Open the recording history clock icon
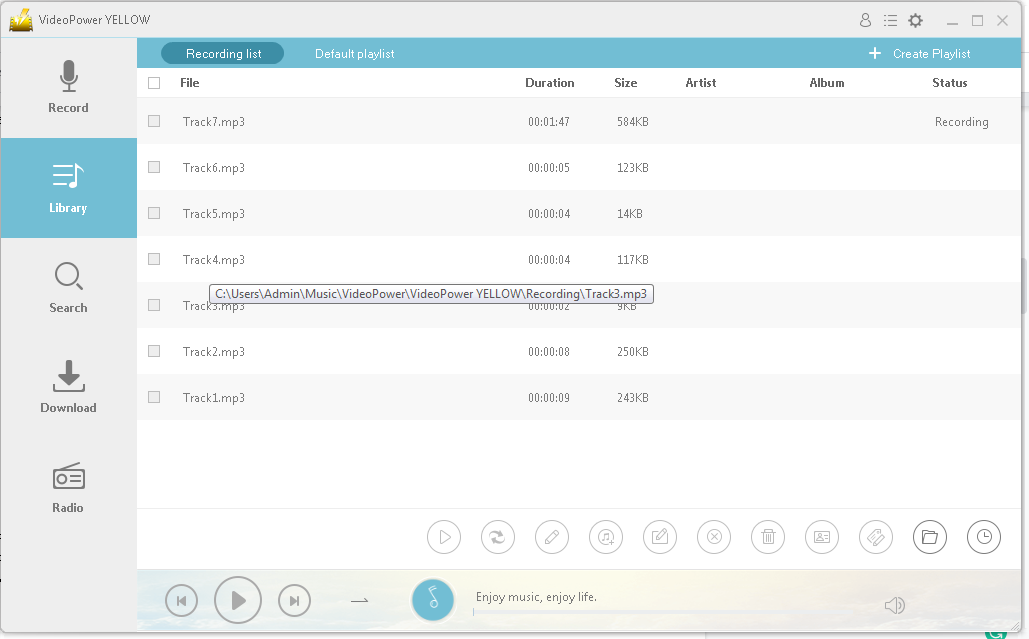 click(x=984, y=537)
